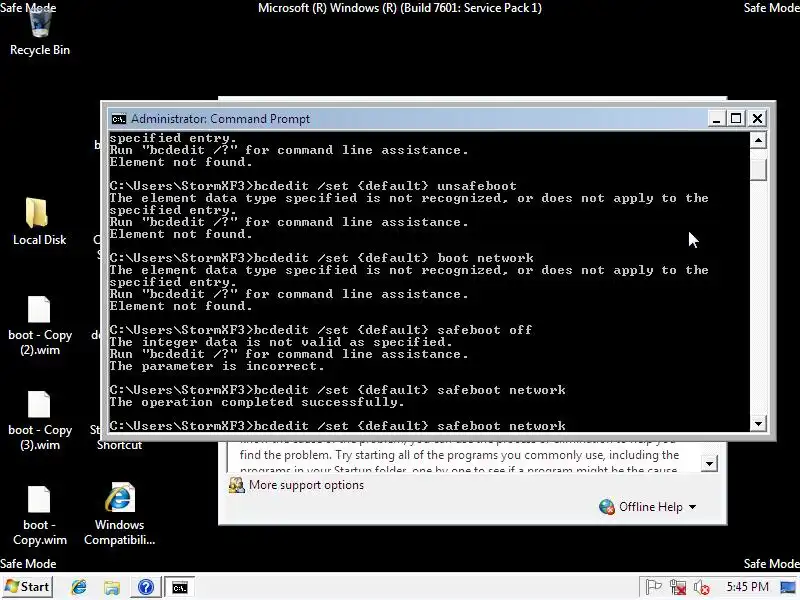Viewport: 800px width, 600px height.
Task: Click the More support options icon
Action: point(236,485)
